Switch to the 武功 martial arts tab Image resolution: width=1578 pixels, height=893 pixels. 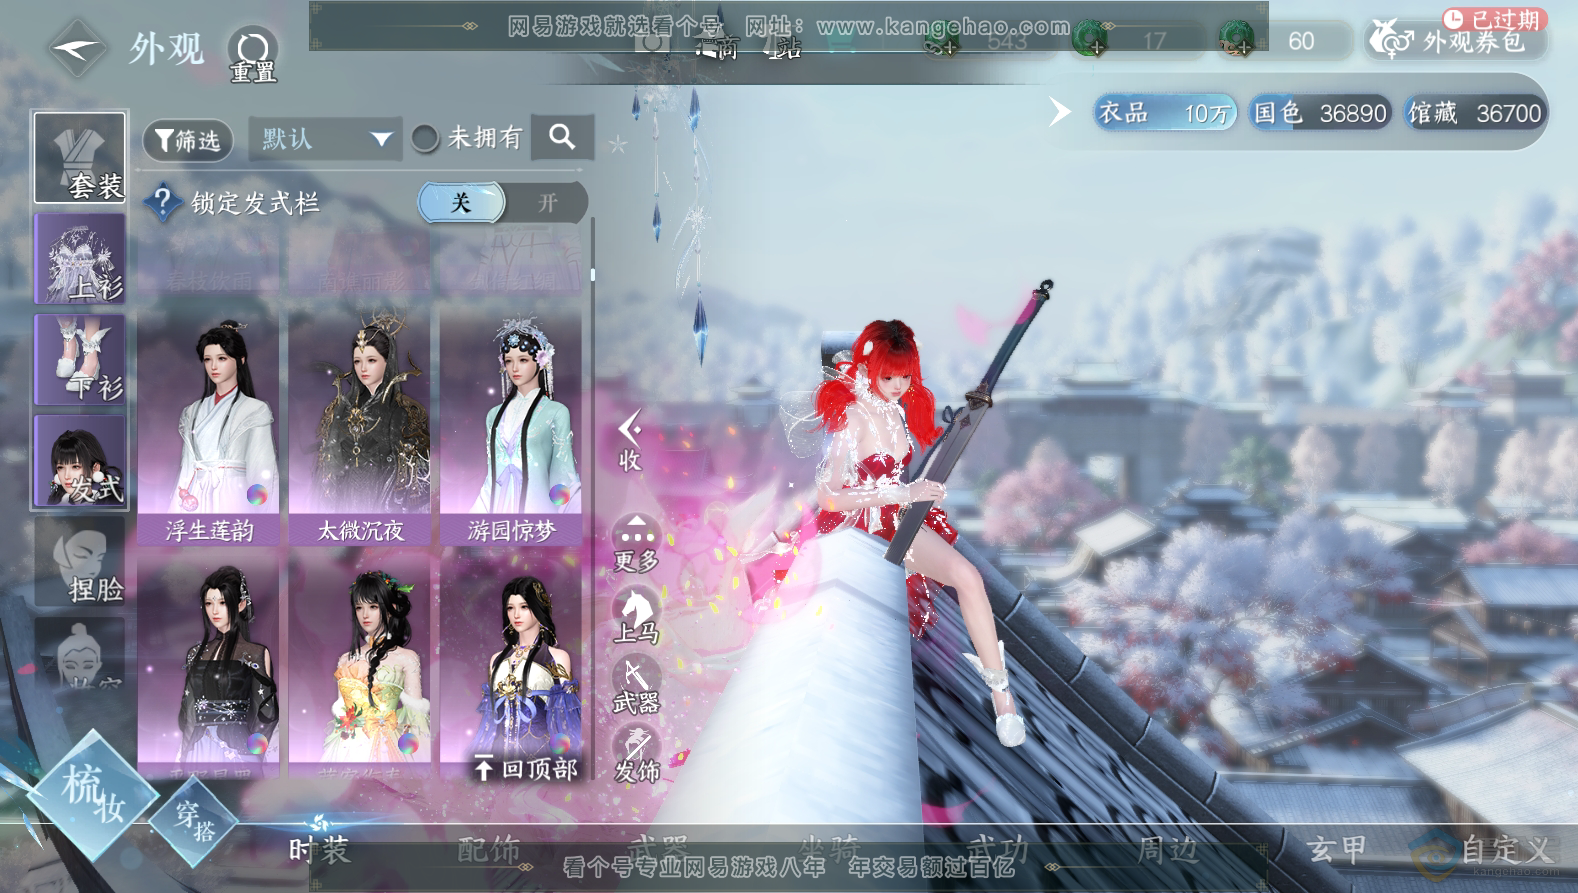click(x=999, y=850)
